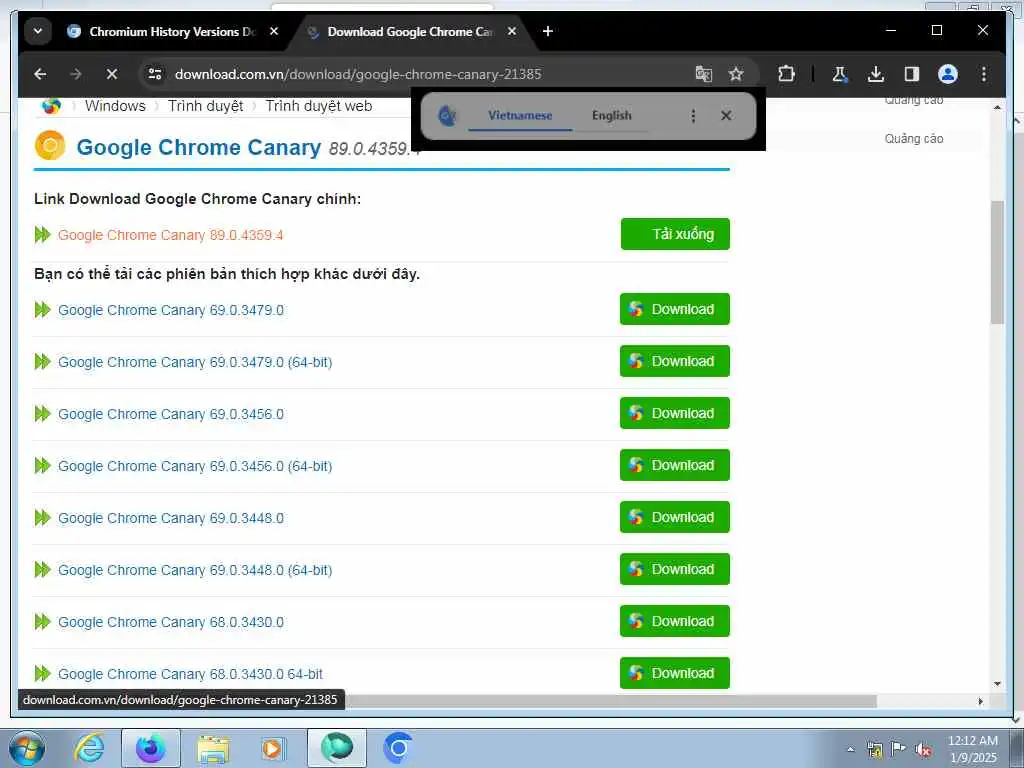The height and width of the screenshot is (768, 1024).
Task: Click Download button for Canary 69.0.3456.0
Action: point(675,413)
